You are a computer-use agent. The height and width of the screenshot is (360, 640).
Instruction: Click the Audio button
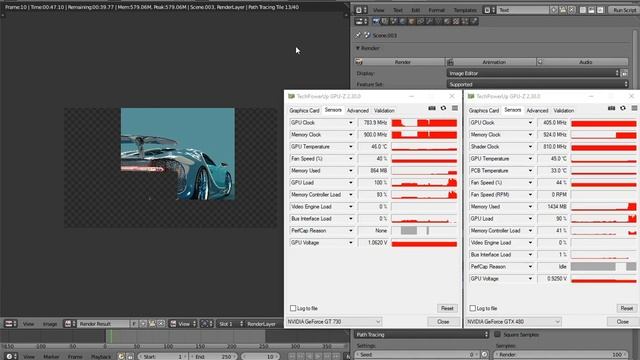582,62
